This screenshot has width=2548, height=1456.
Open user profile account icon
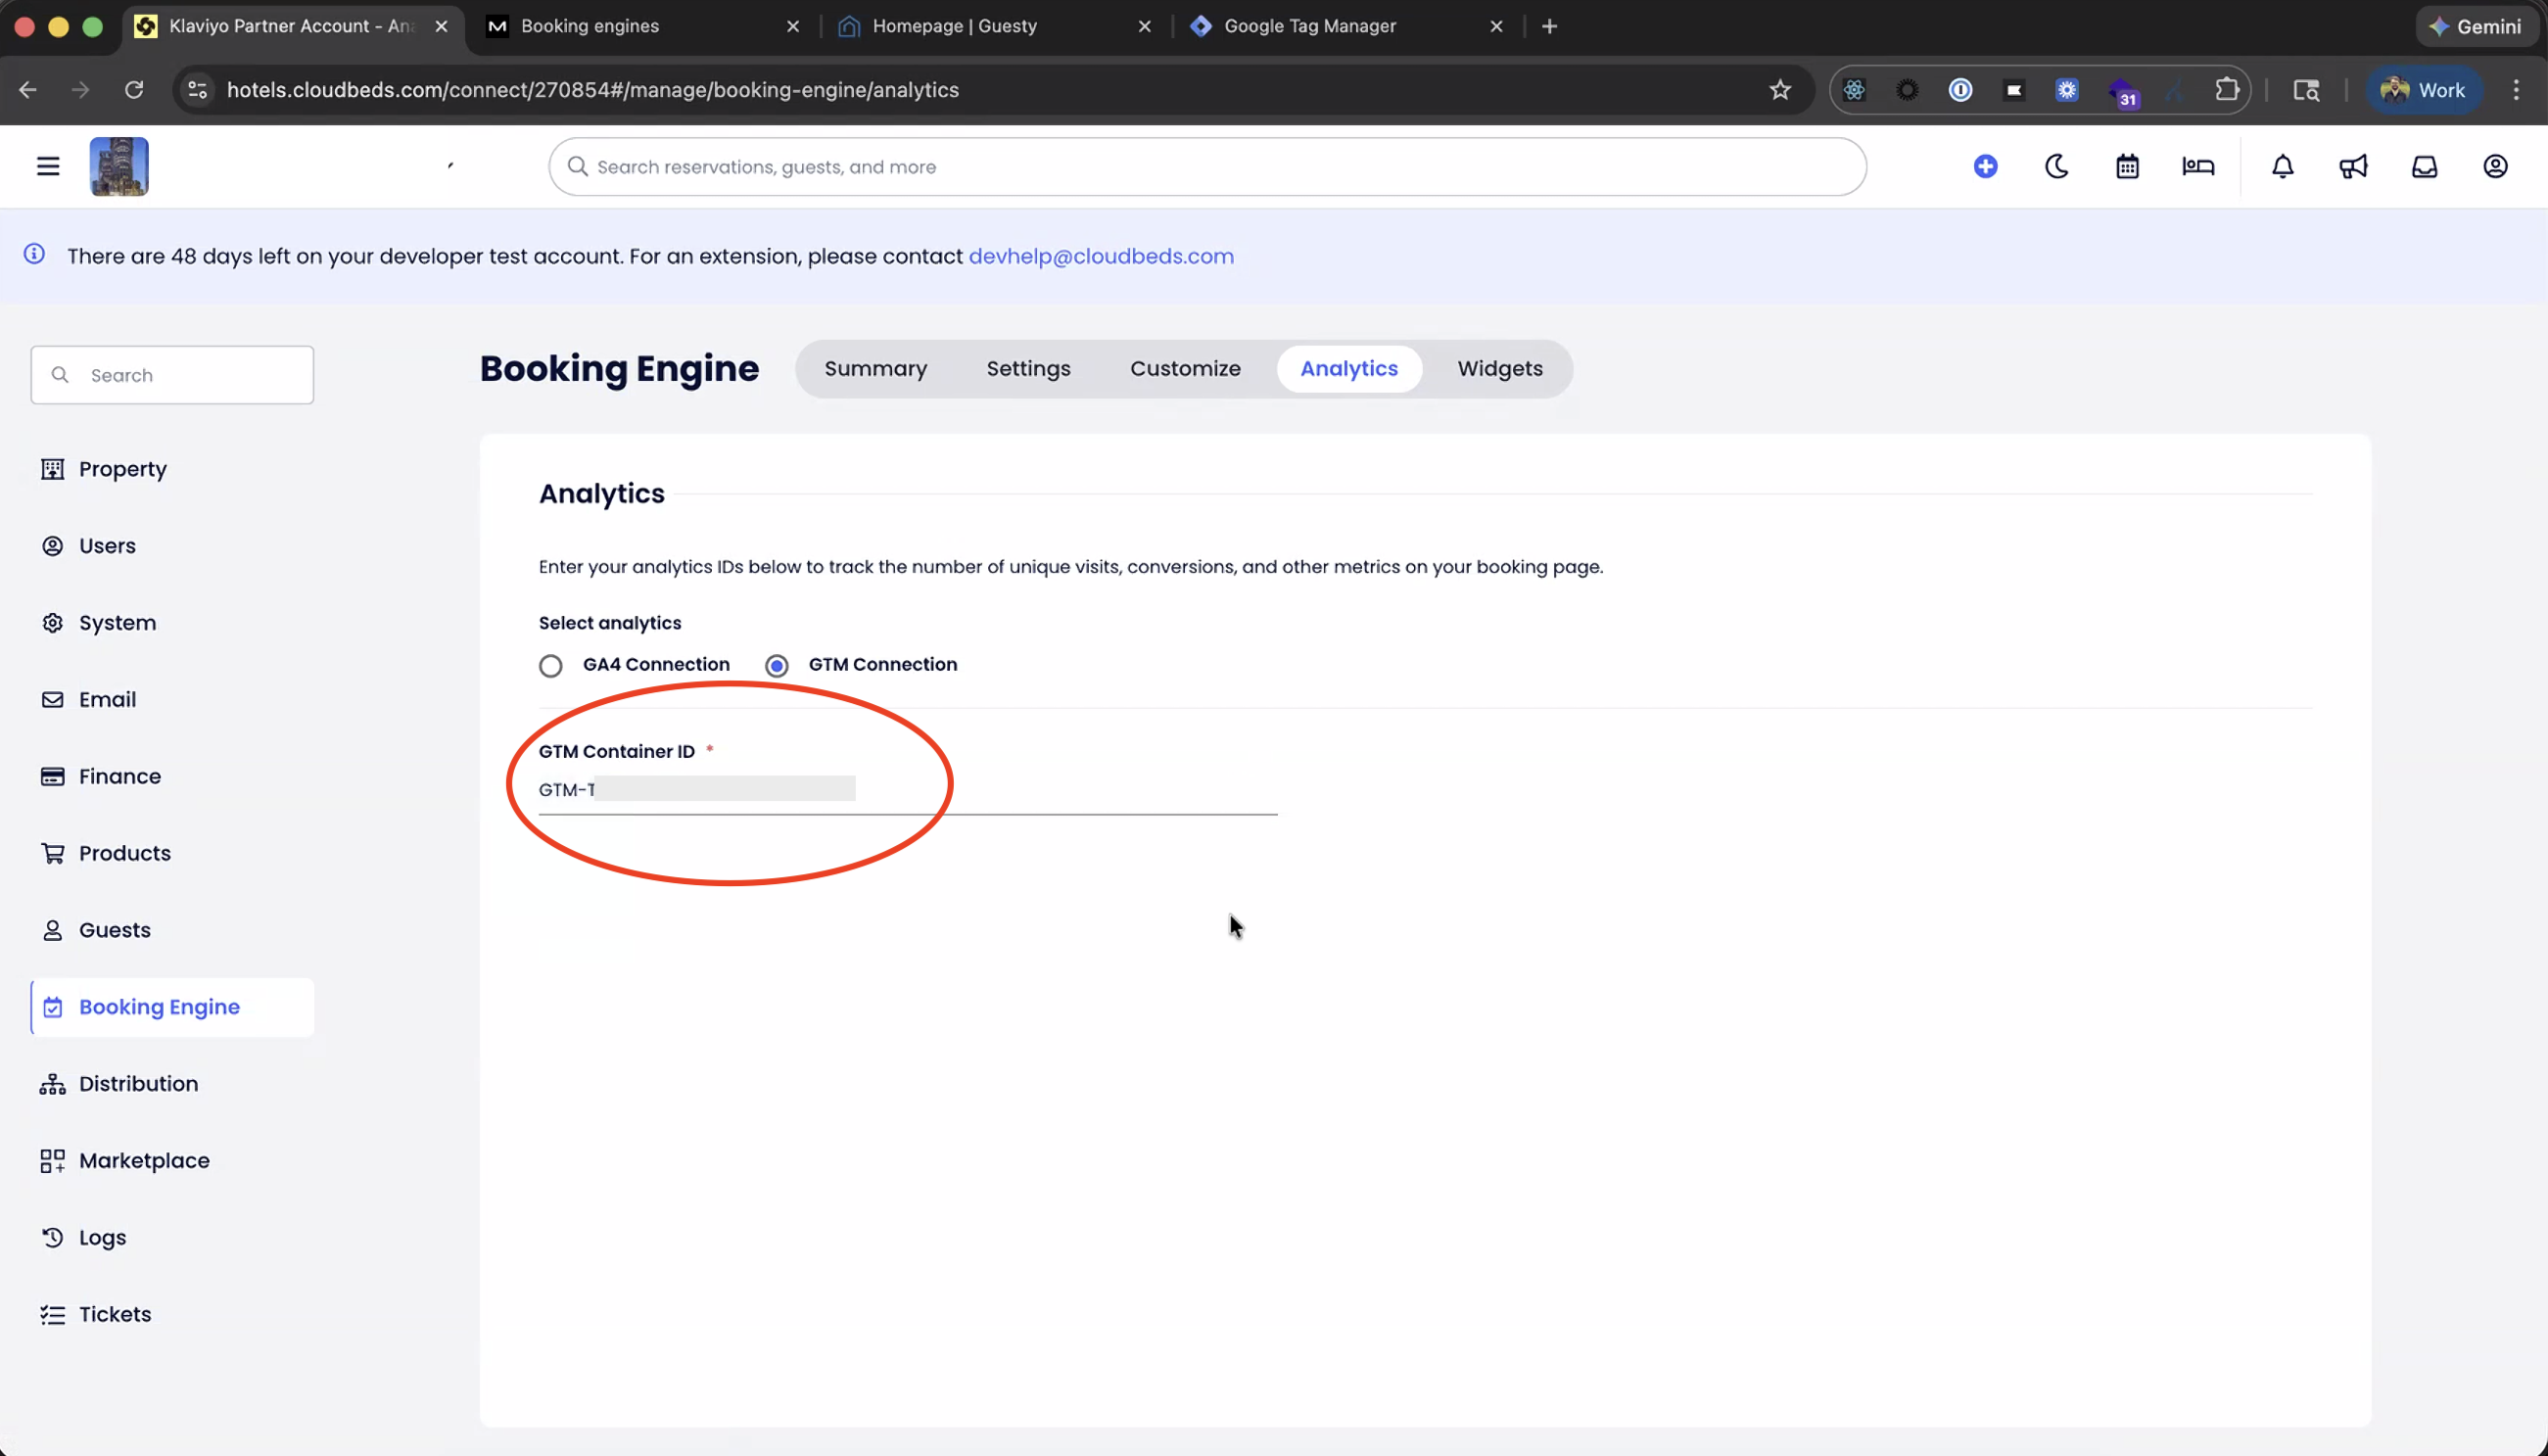(2495, 166)
